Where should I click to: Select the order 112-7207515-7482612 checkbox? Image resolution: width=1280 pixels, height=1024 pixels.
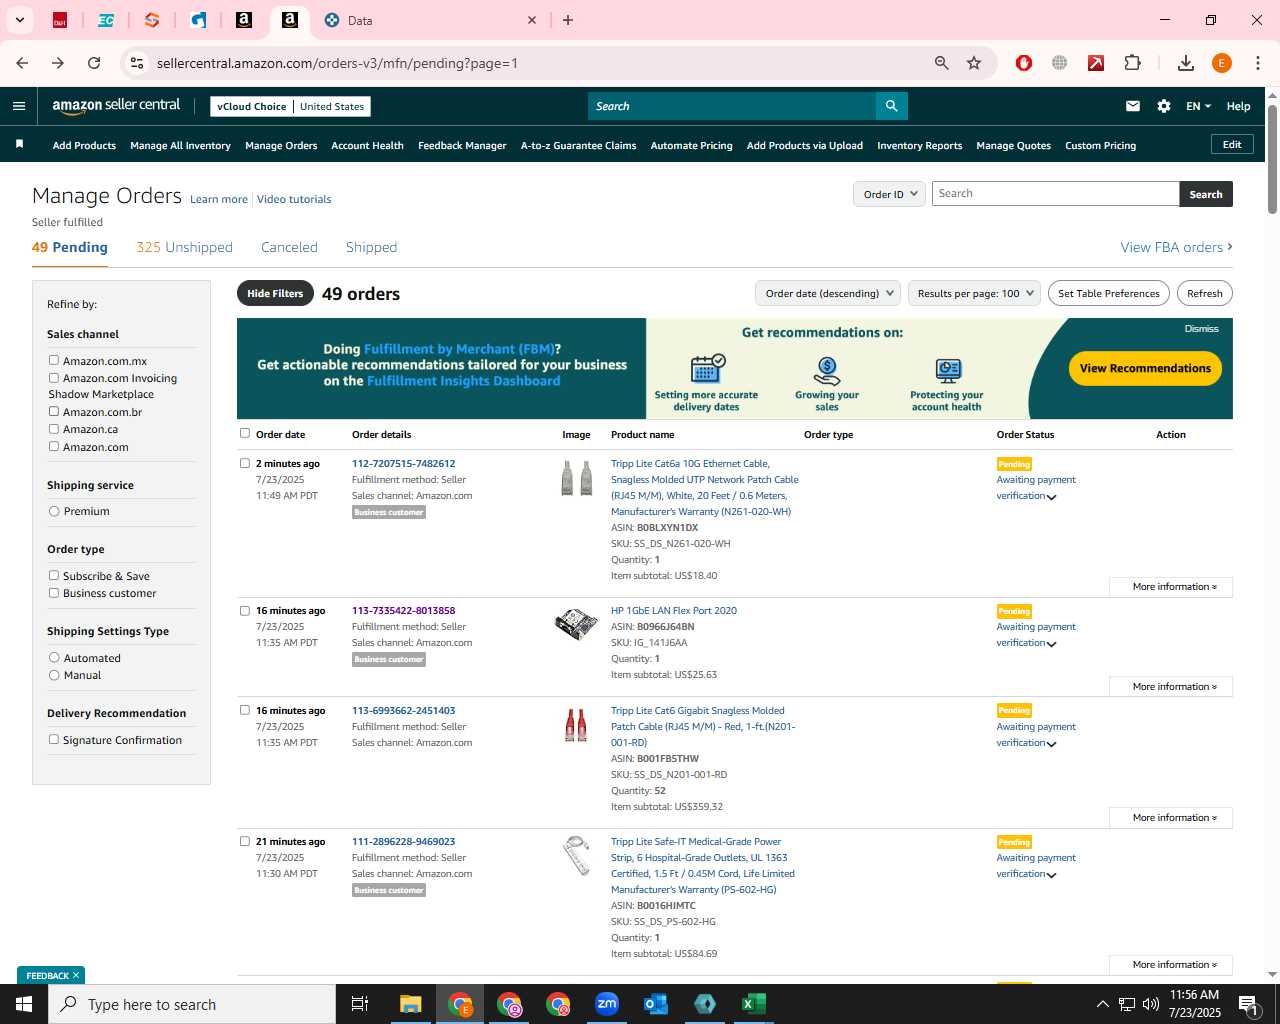pyautogui.click(x=245, y=463)
